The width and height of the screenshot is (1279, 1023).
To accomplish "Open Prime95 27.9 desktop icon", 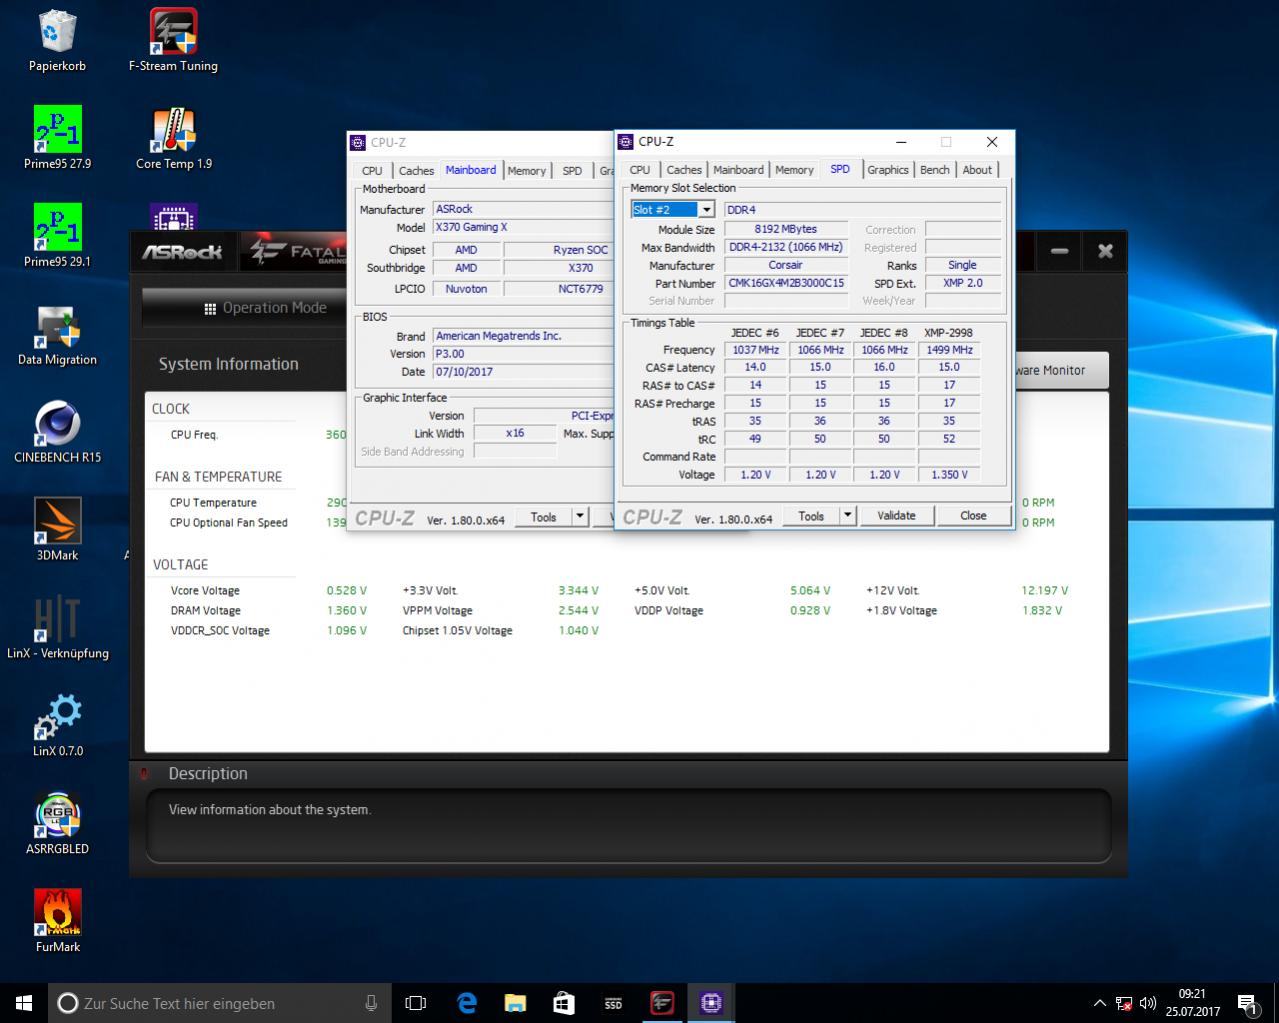I will 57,138.
